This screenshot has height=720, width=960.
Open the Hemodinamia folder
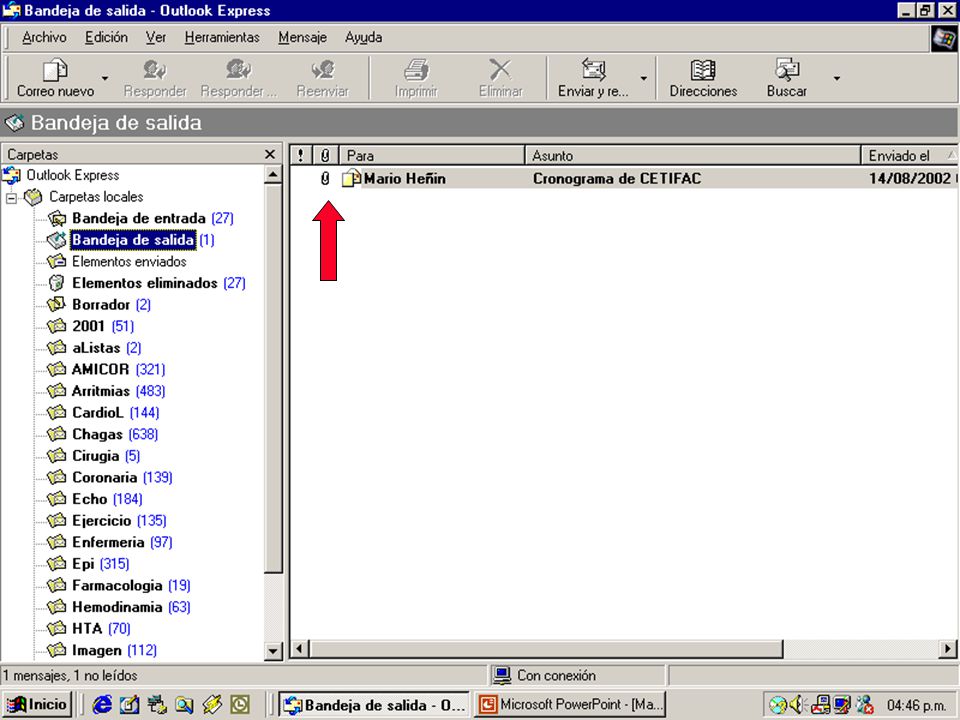pos(117,607)
